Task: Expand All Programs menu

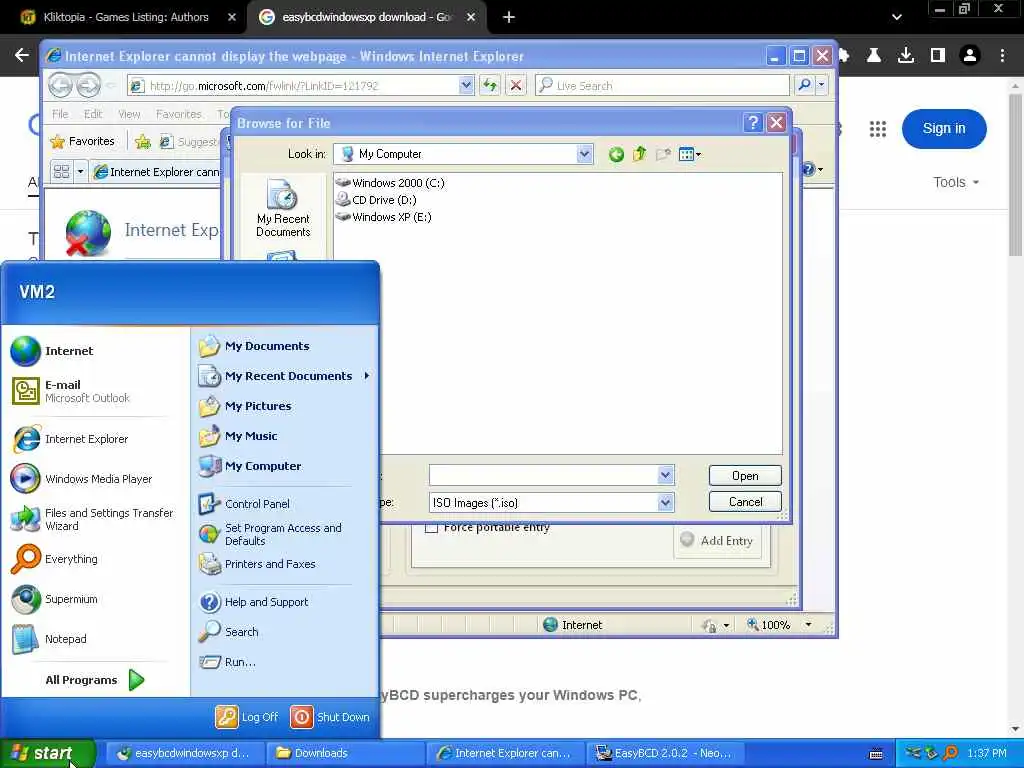Action: 95,680
